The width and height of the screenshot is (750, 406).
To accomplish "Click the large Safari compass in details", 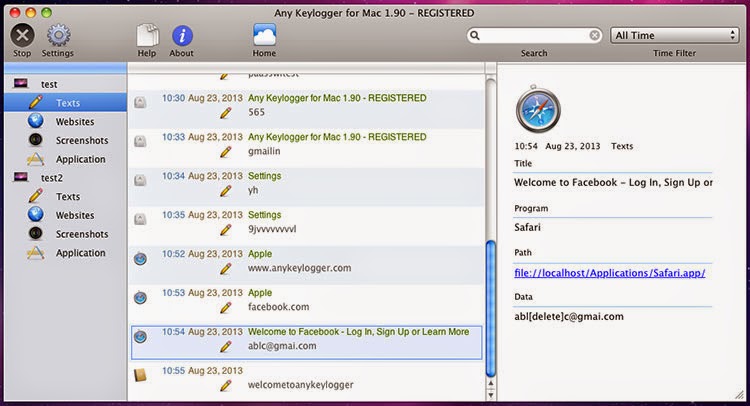I will (x=538, y=110).
